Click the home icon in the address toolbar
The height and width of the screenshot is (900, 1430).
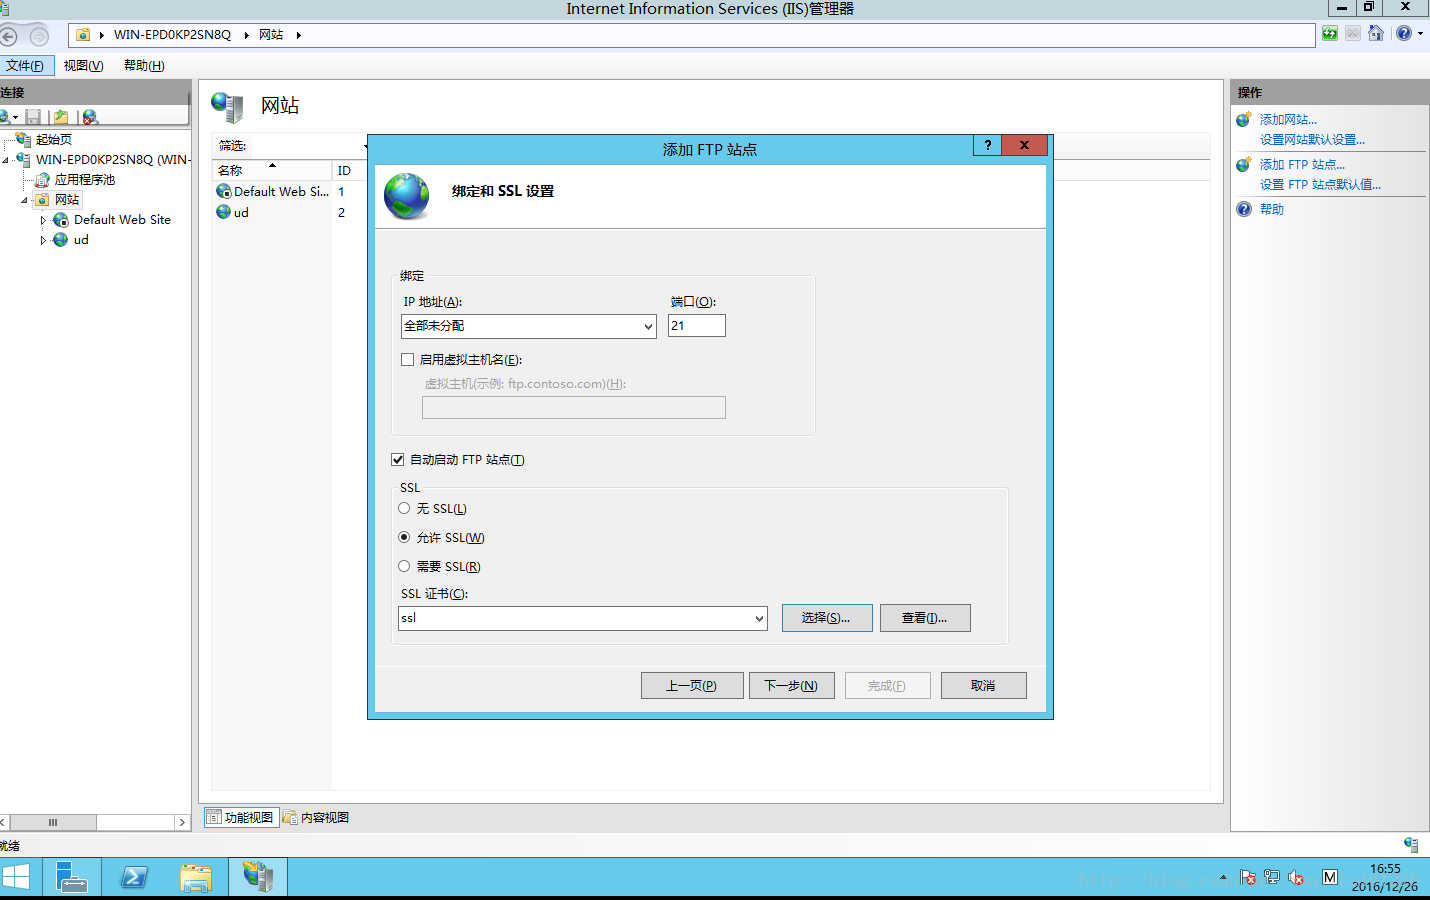(x=1376, y=33)
